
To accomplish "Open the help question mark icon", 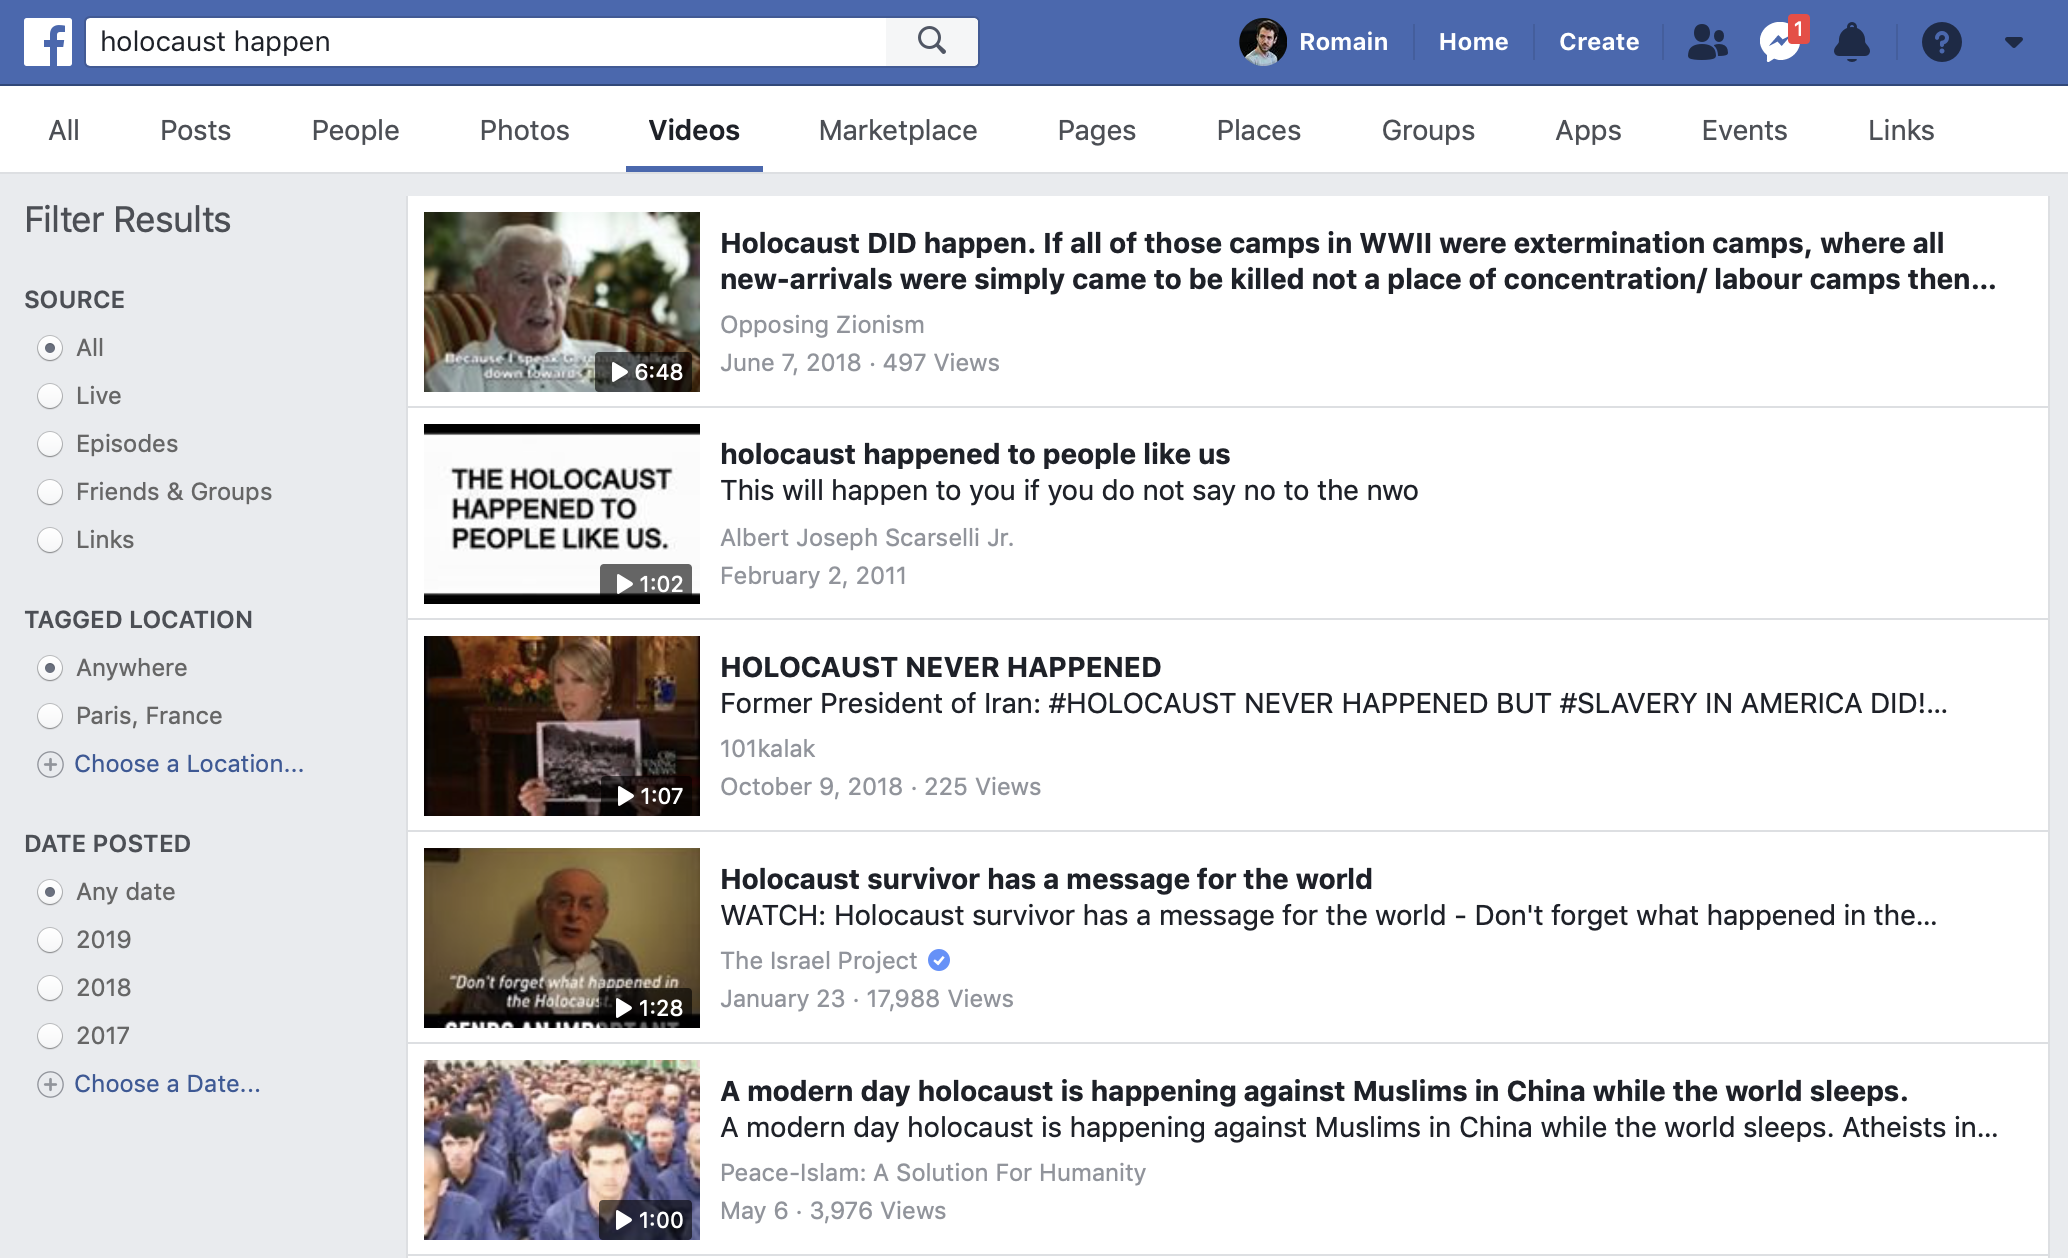I will click(x=1941, y=42).
